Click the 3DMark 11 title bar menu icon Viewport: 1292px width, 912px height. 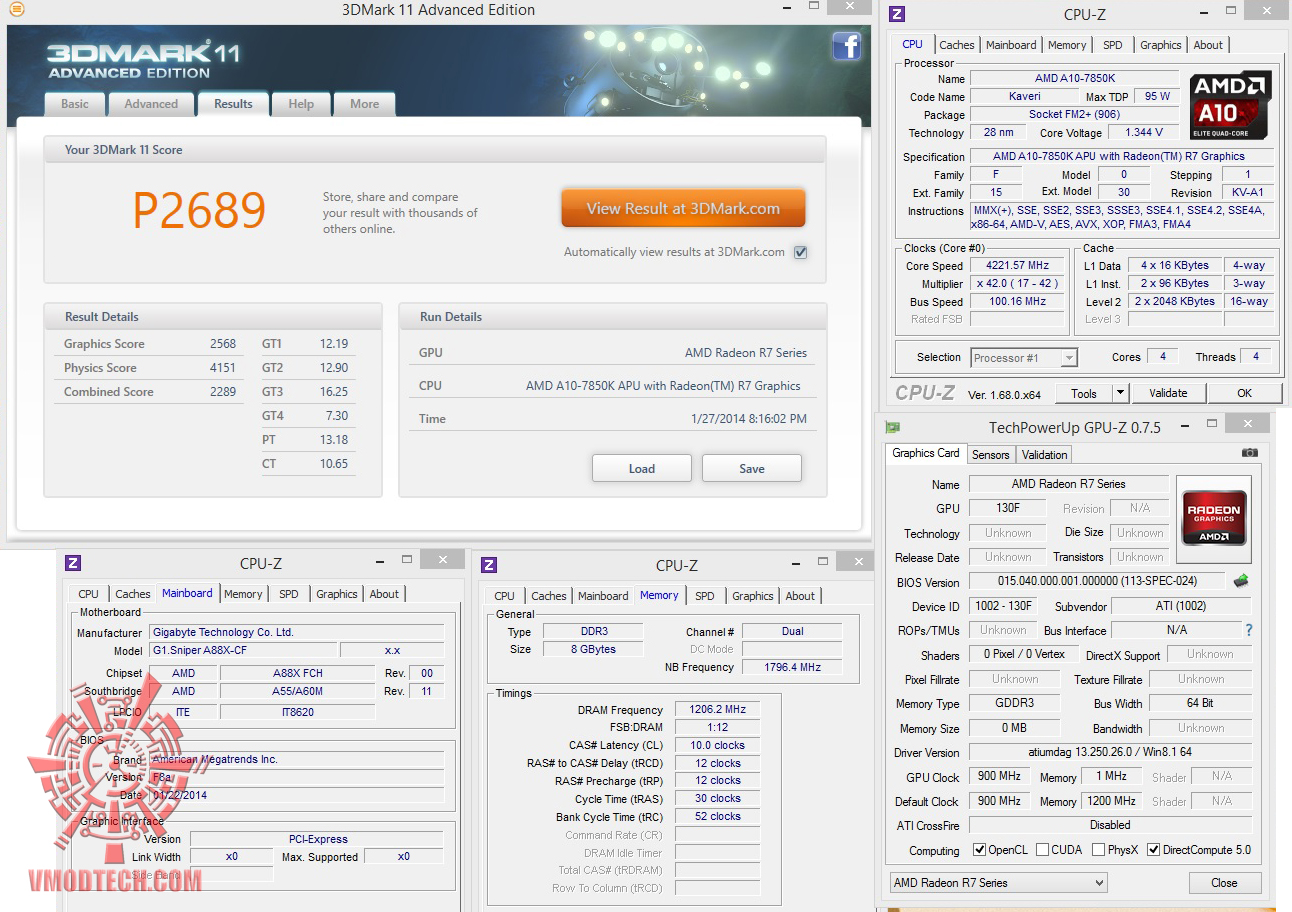[16, 10]
